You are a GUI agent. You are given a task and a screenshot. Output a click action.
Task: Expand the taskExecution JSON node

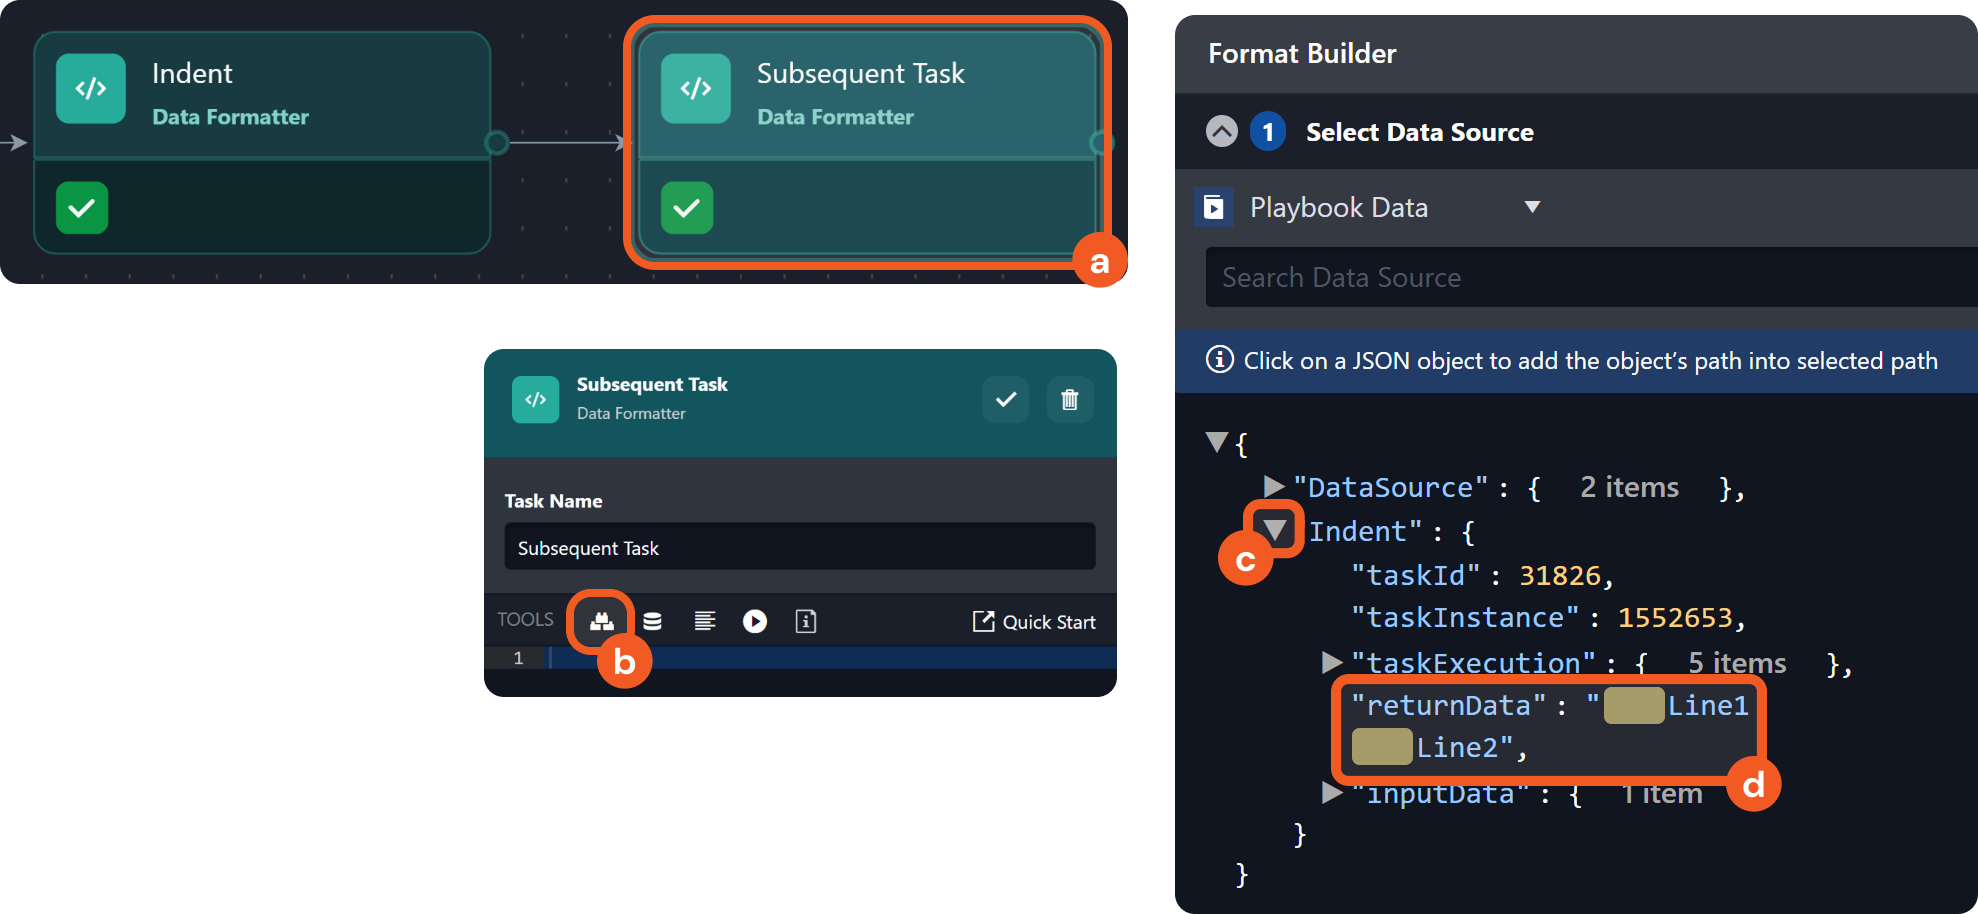(1331, 662)
